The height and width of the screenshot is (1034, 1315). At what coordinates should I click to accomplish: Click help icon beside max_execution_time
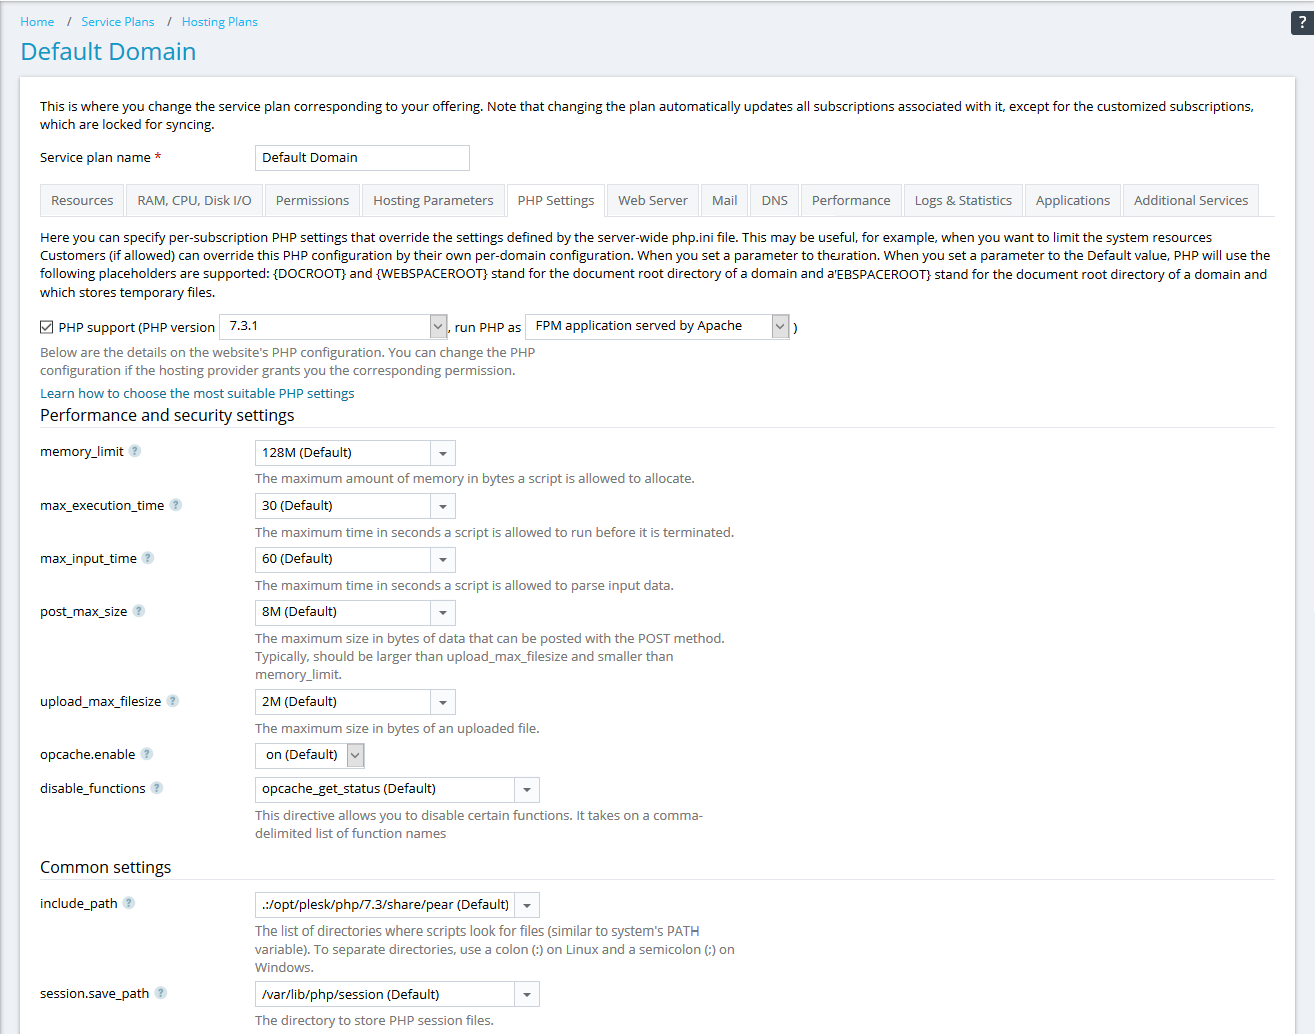[176, 505]
